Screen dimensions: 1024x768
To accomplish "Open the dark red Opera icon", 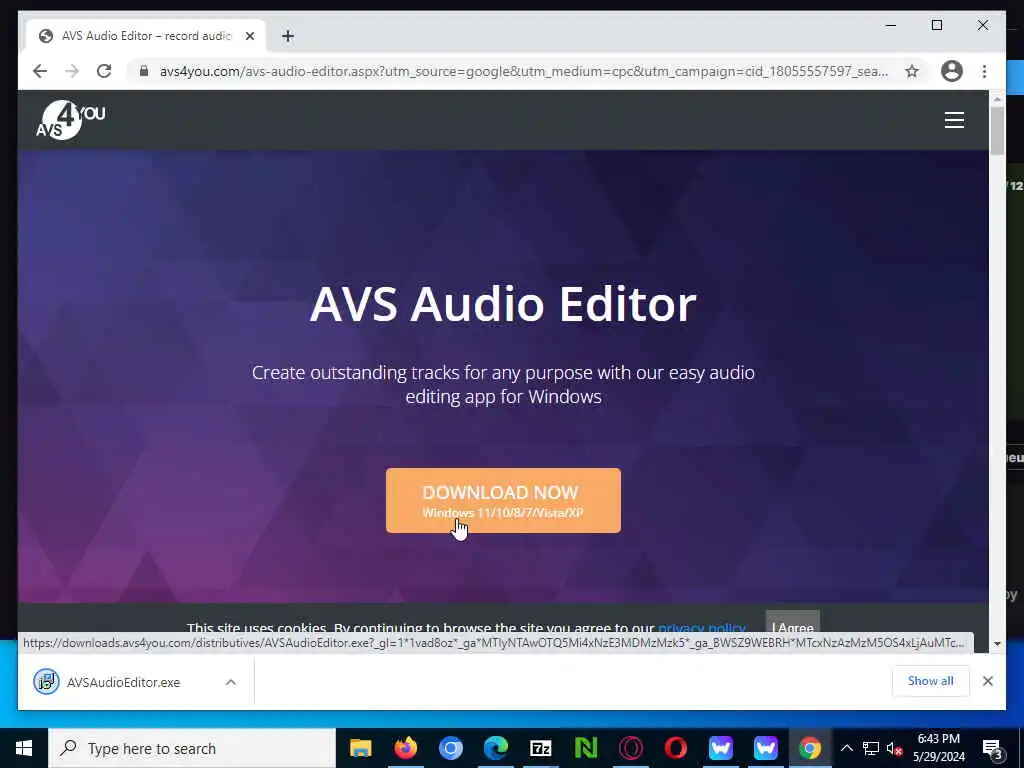I will tap(631, 748).
